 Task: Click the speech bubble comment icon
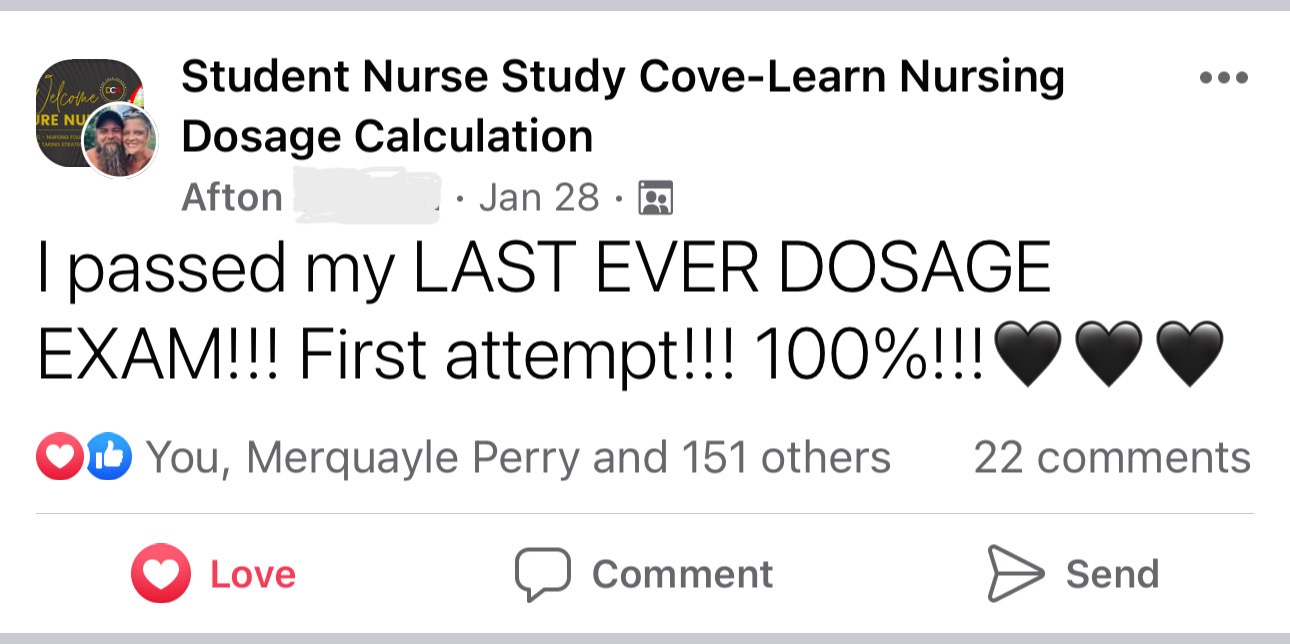point(542,574)
